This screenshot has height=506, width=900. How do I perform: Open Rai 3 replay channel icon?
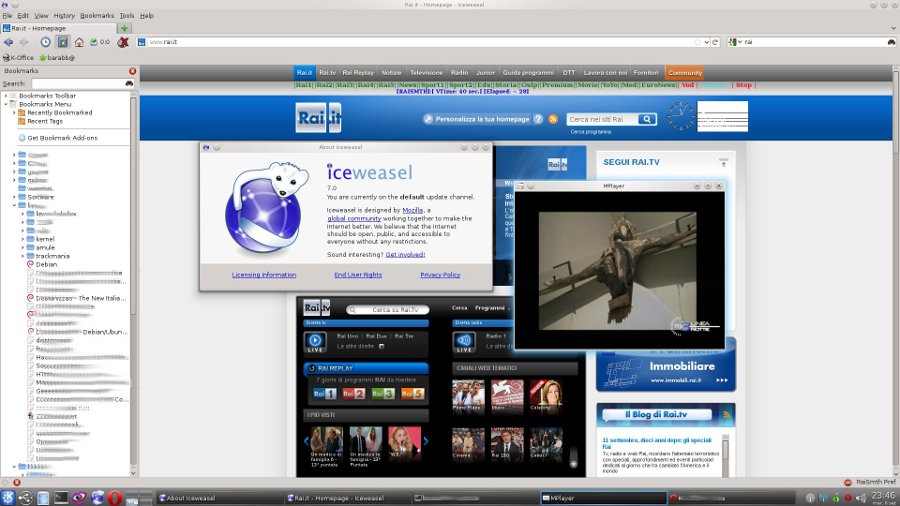click(383, 394)
